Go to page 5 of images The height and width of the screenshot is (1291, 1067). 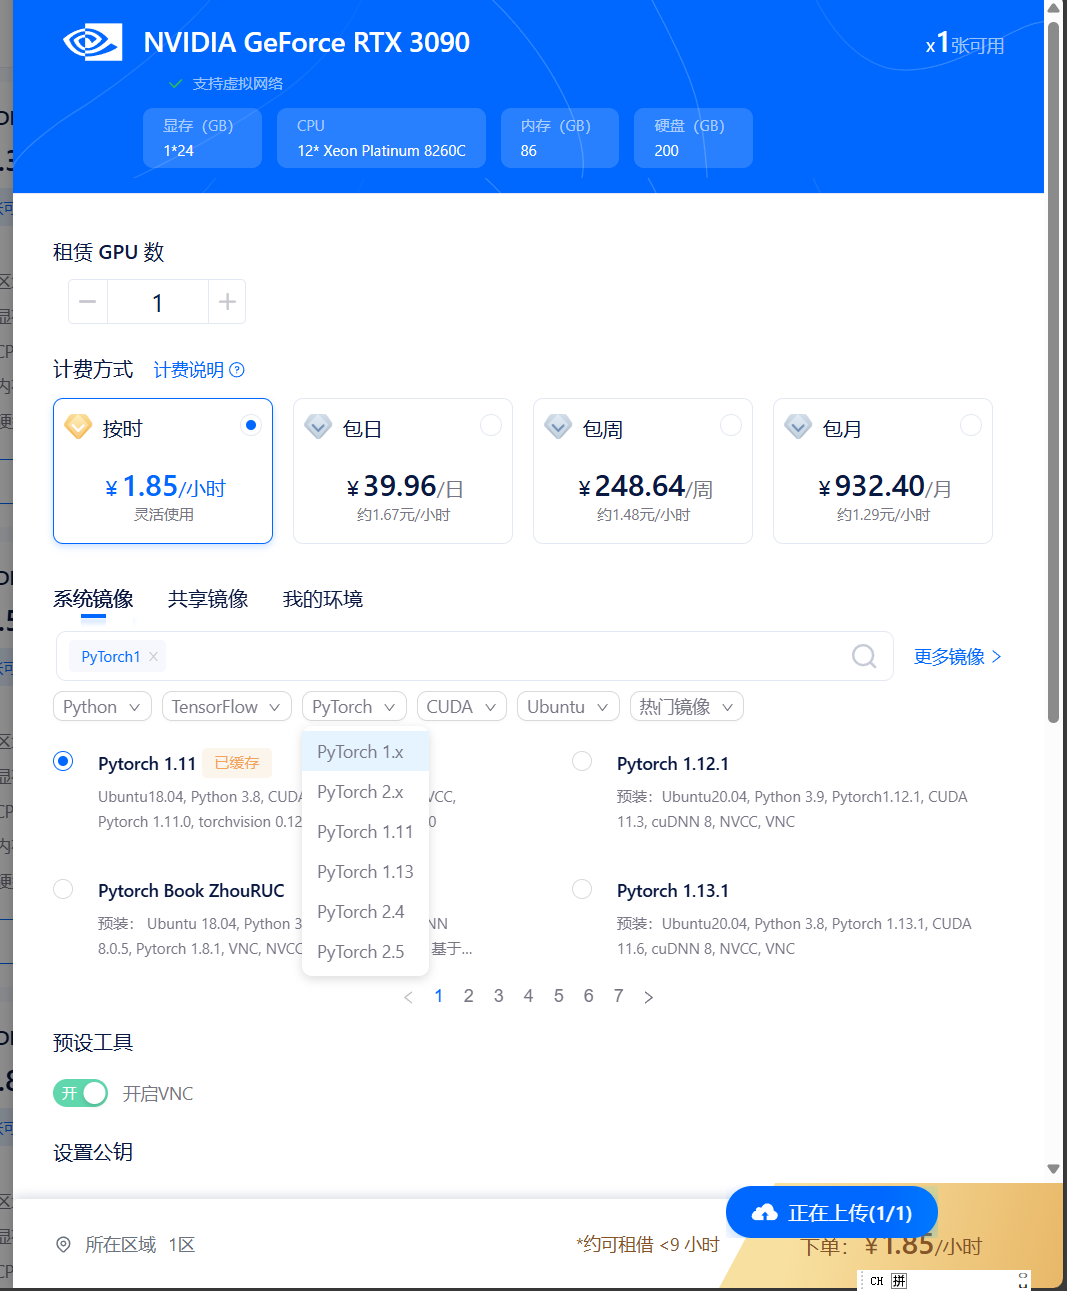click(559, 996)
